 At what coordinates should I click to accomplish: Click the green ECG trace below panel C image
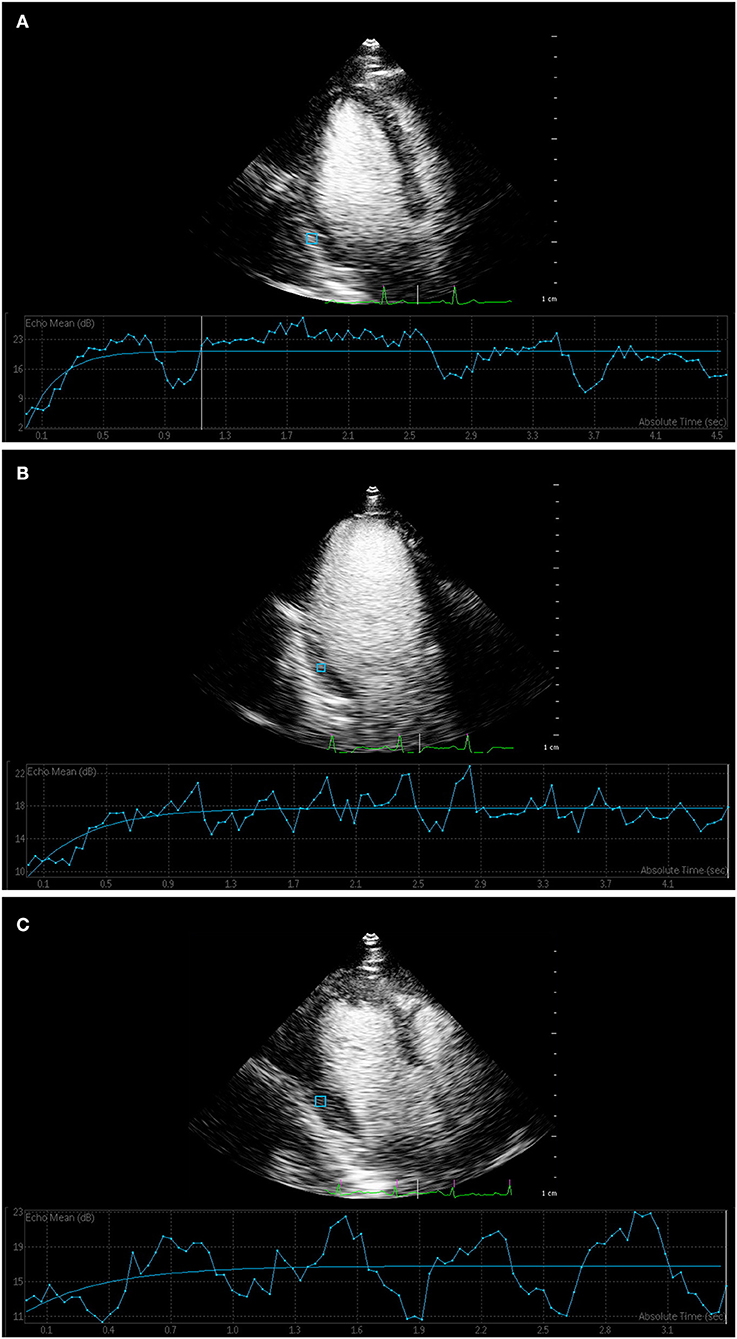tap(418, 1189)
